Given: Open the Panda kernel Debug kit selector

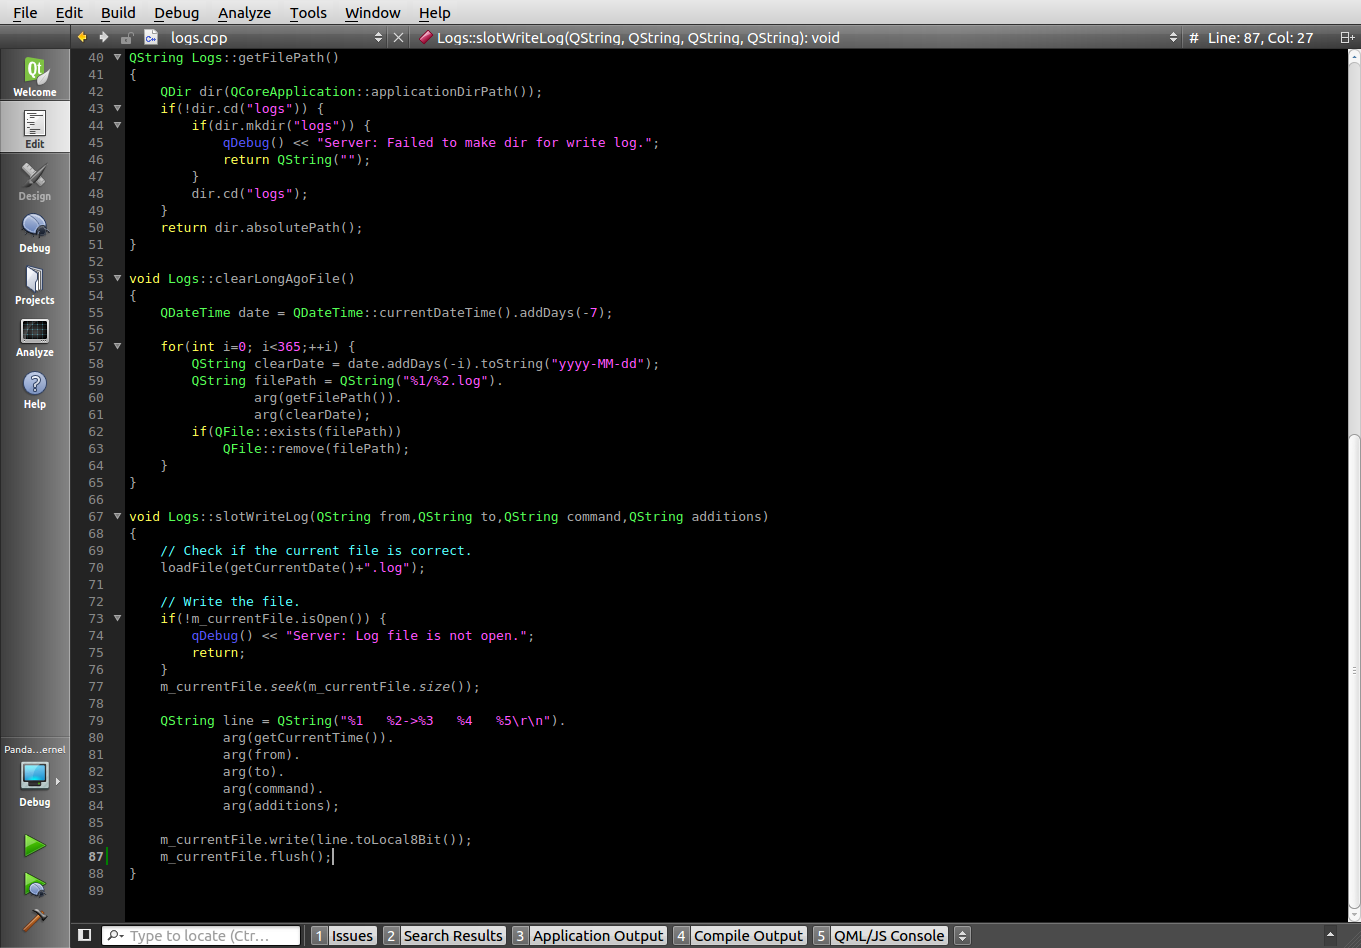Looking at the screenshot, I should click(35, 778).
